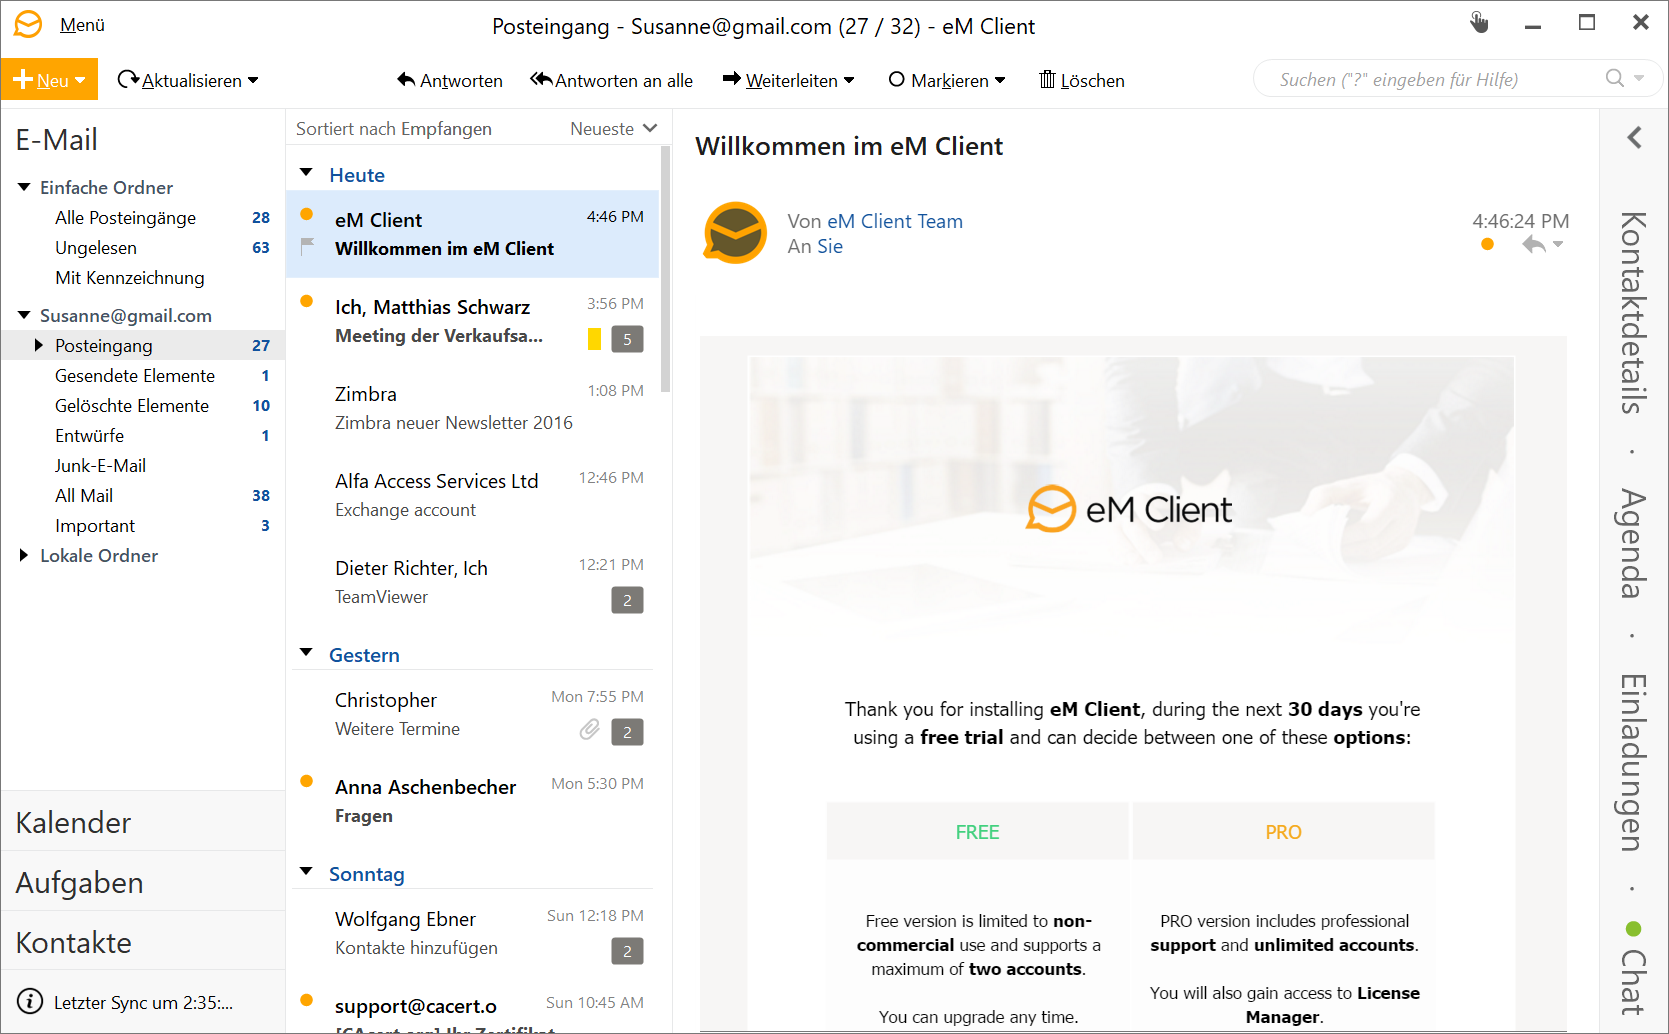
Task: Click yellow category tag on Meeting message
Action: pos(594,339)
